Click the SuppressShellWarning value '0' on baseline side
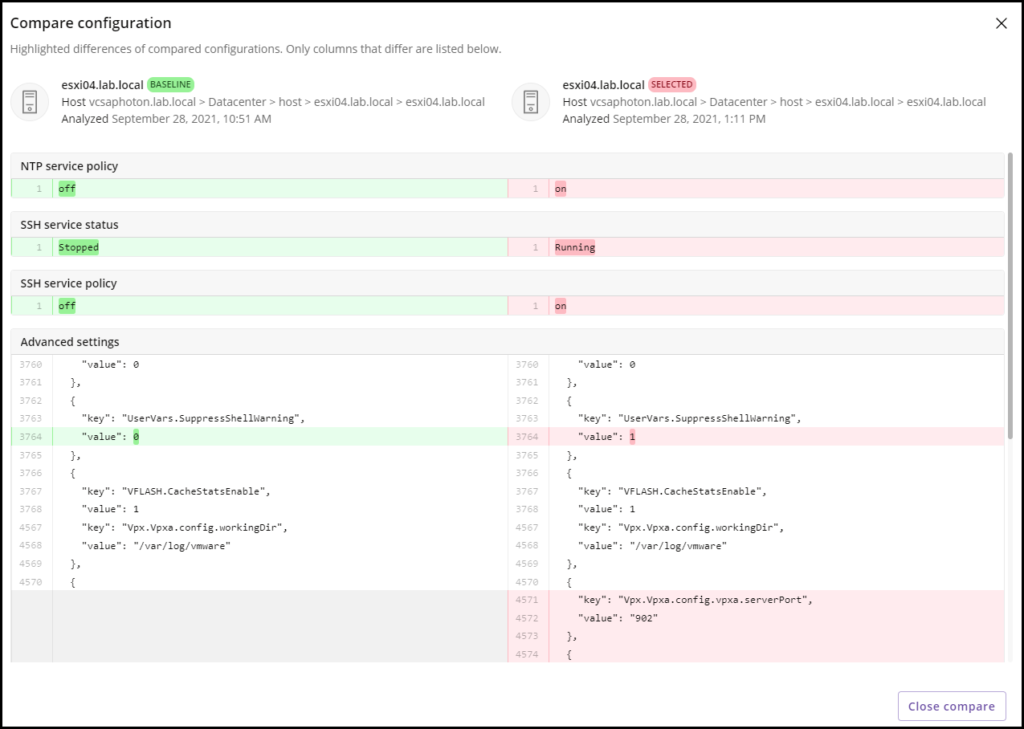1024x729 pixels. coord(135,436)
